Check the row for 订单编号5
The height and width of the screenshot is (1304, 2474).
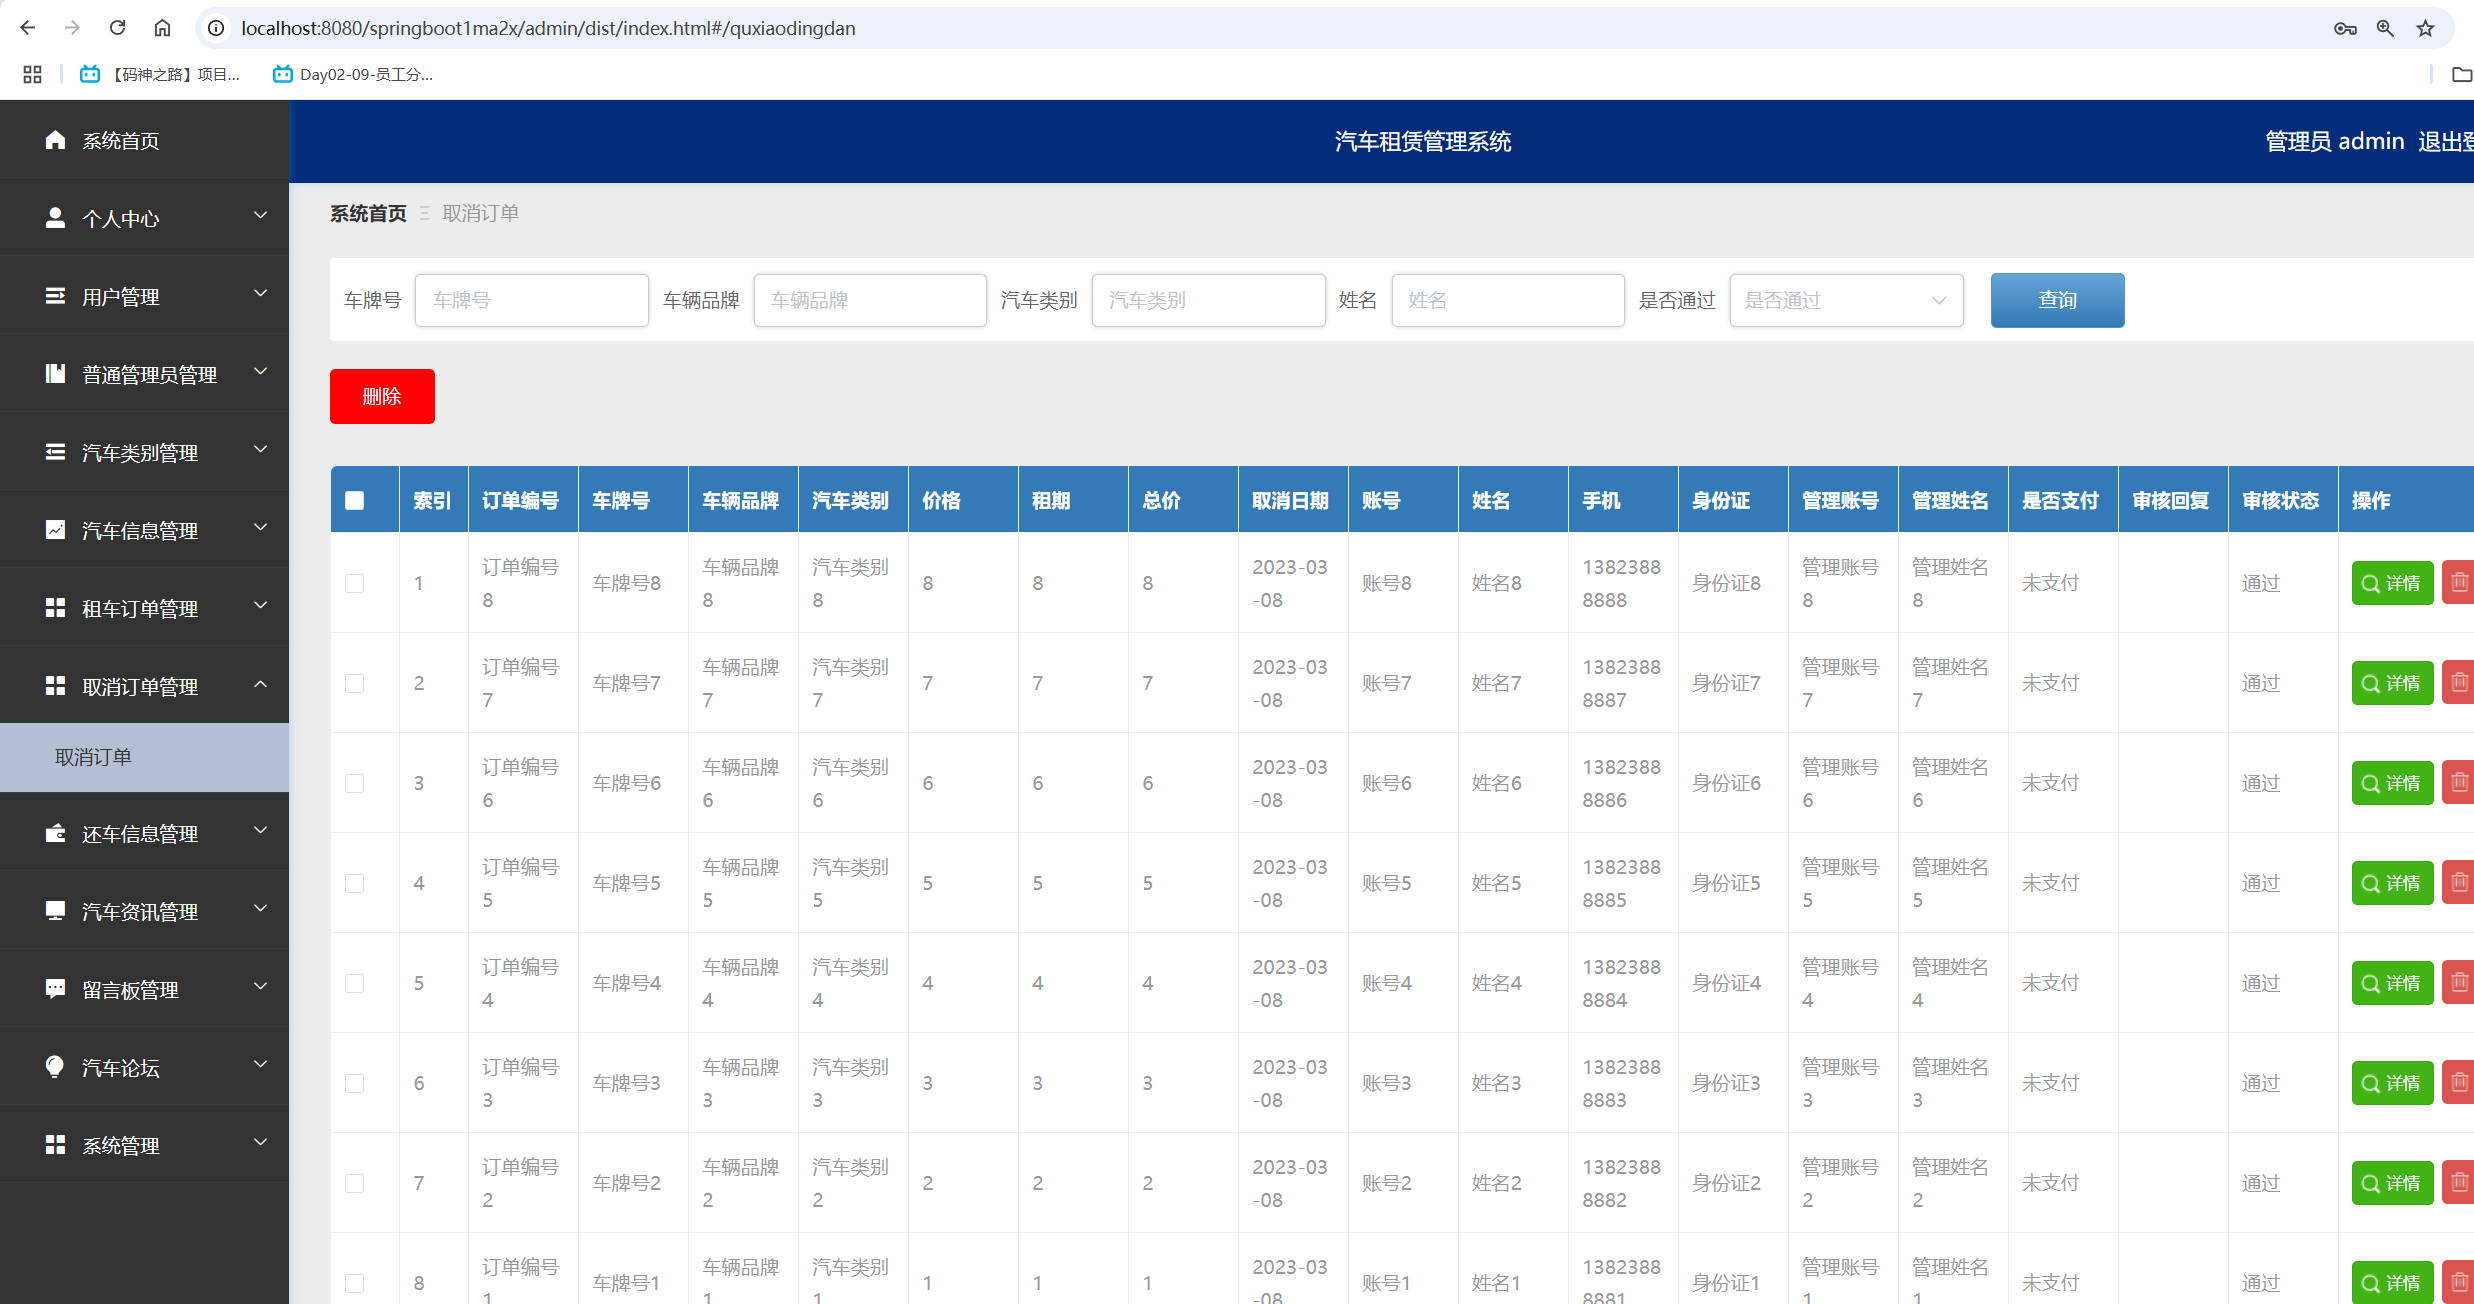pyautogui.click(x=355, y=883)
